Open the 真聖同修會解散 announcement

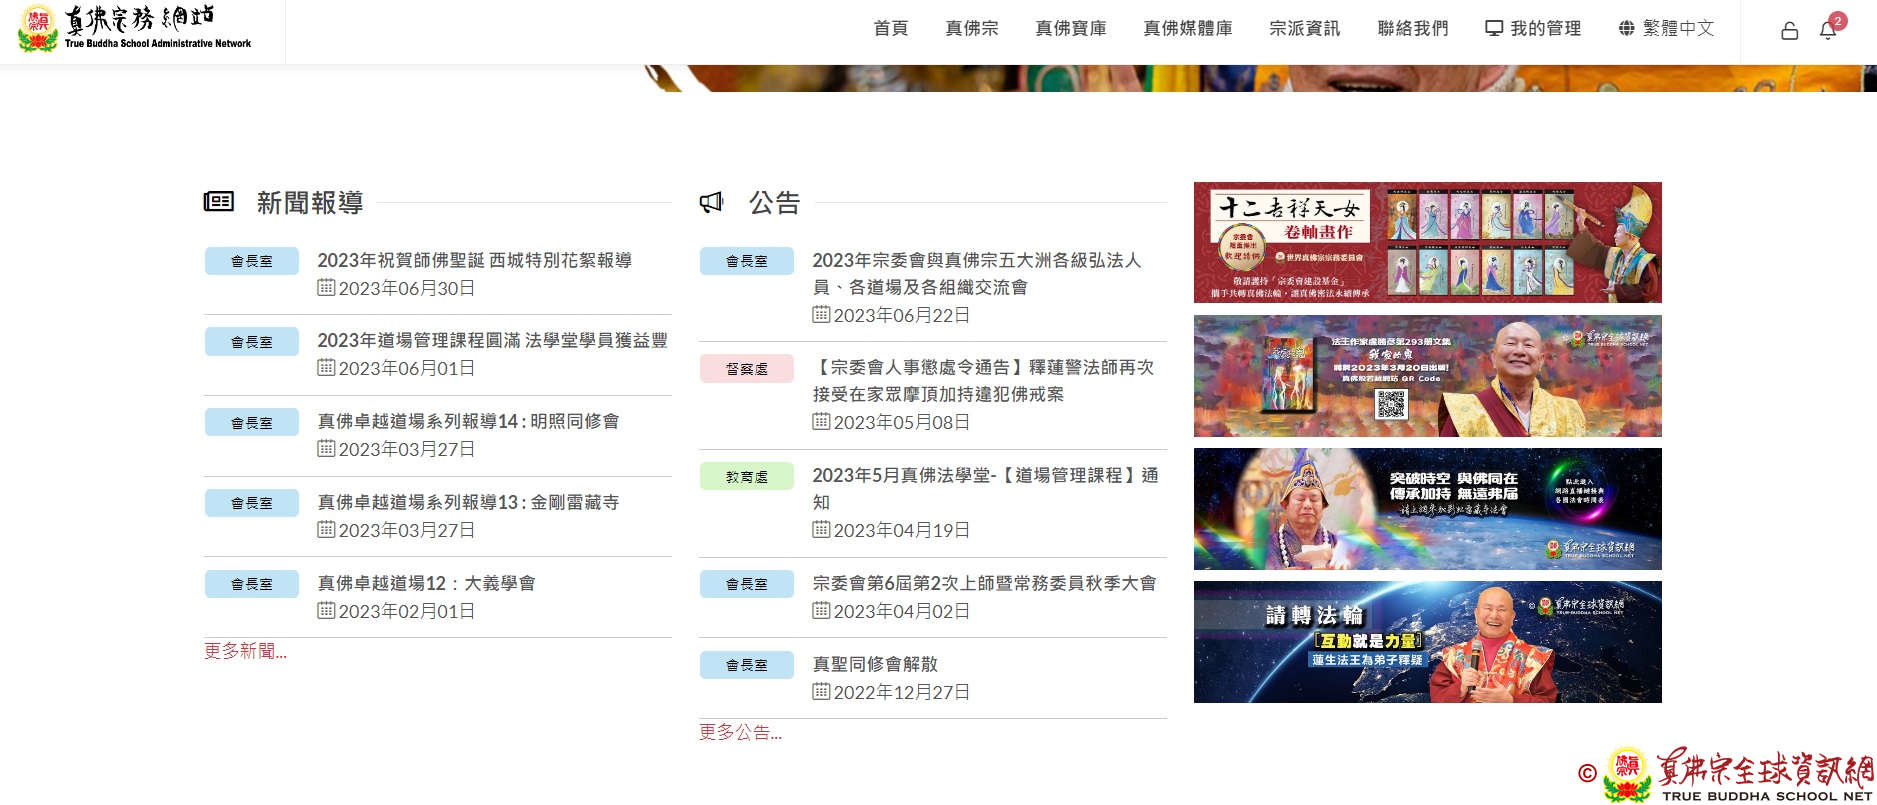pyautogui.click(x=875, y=664)
